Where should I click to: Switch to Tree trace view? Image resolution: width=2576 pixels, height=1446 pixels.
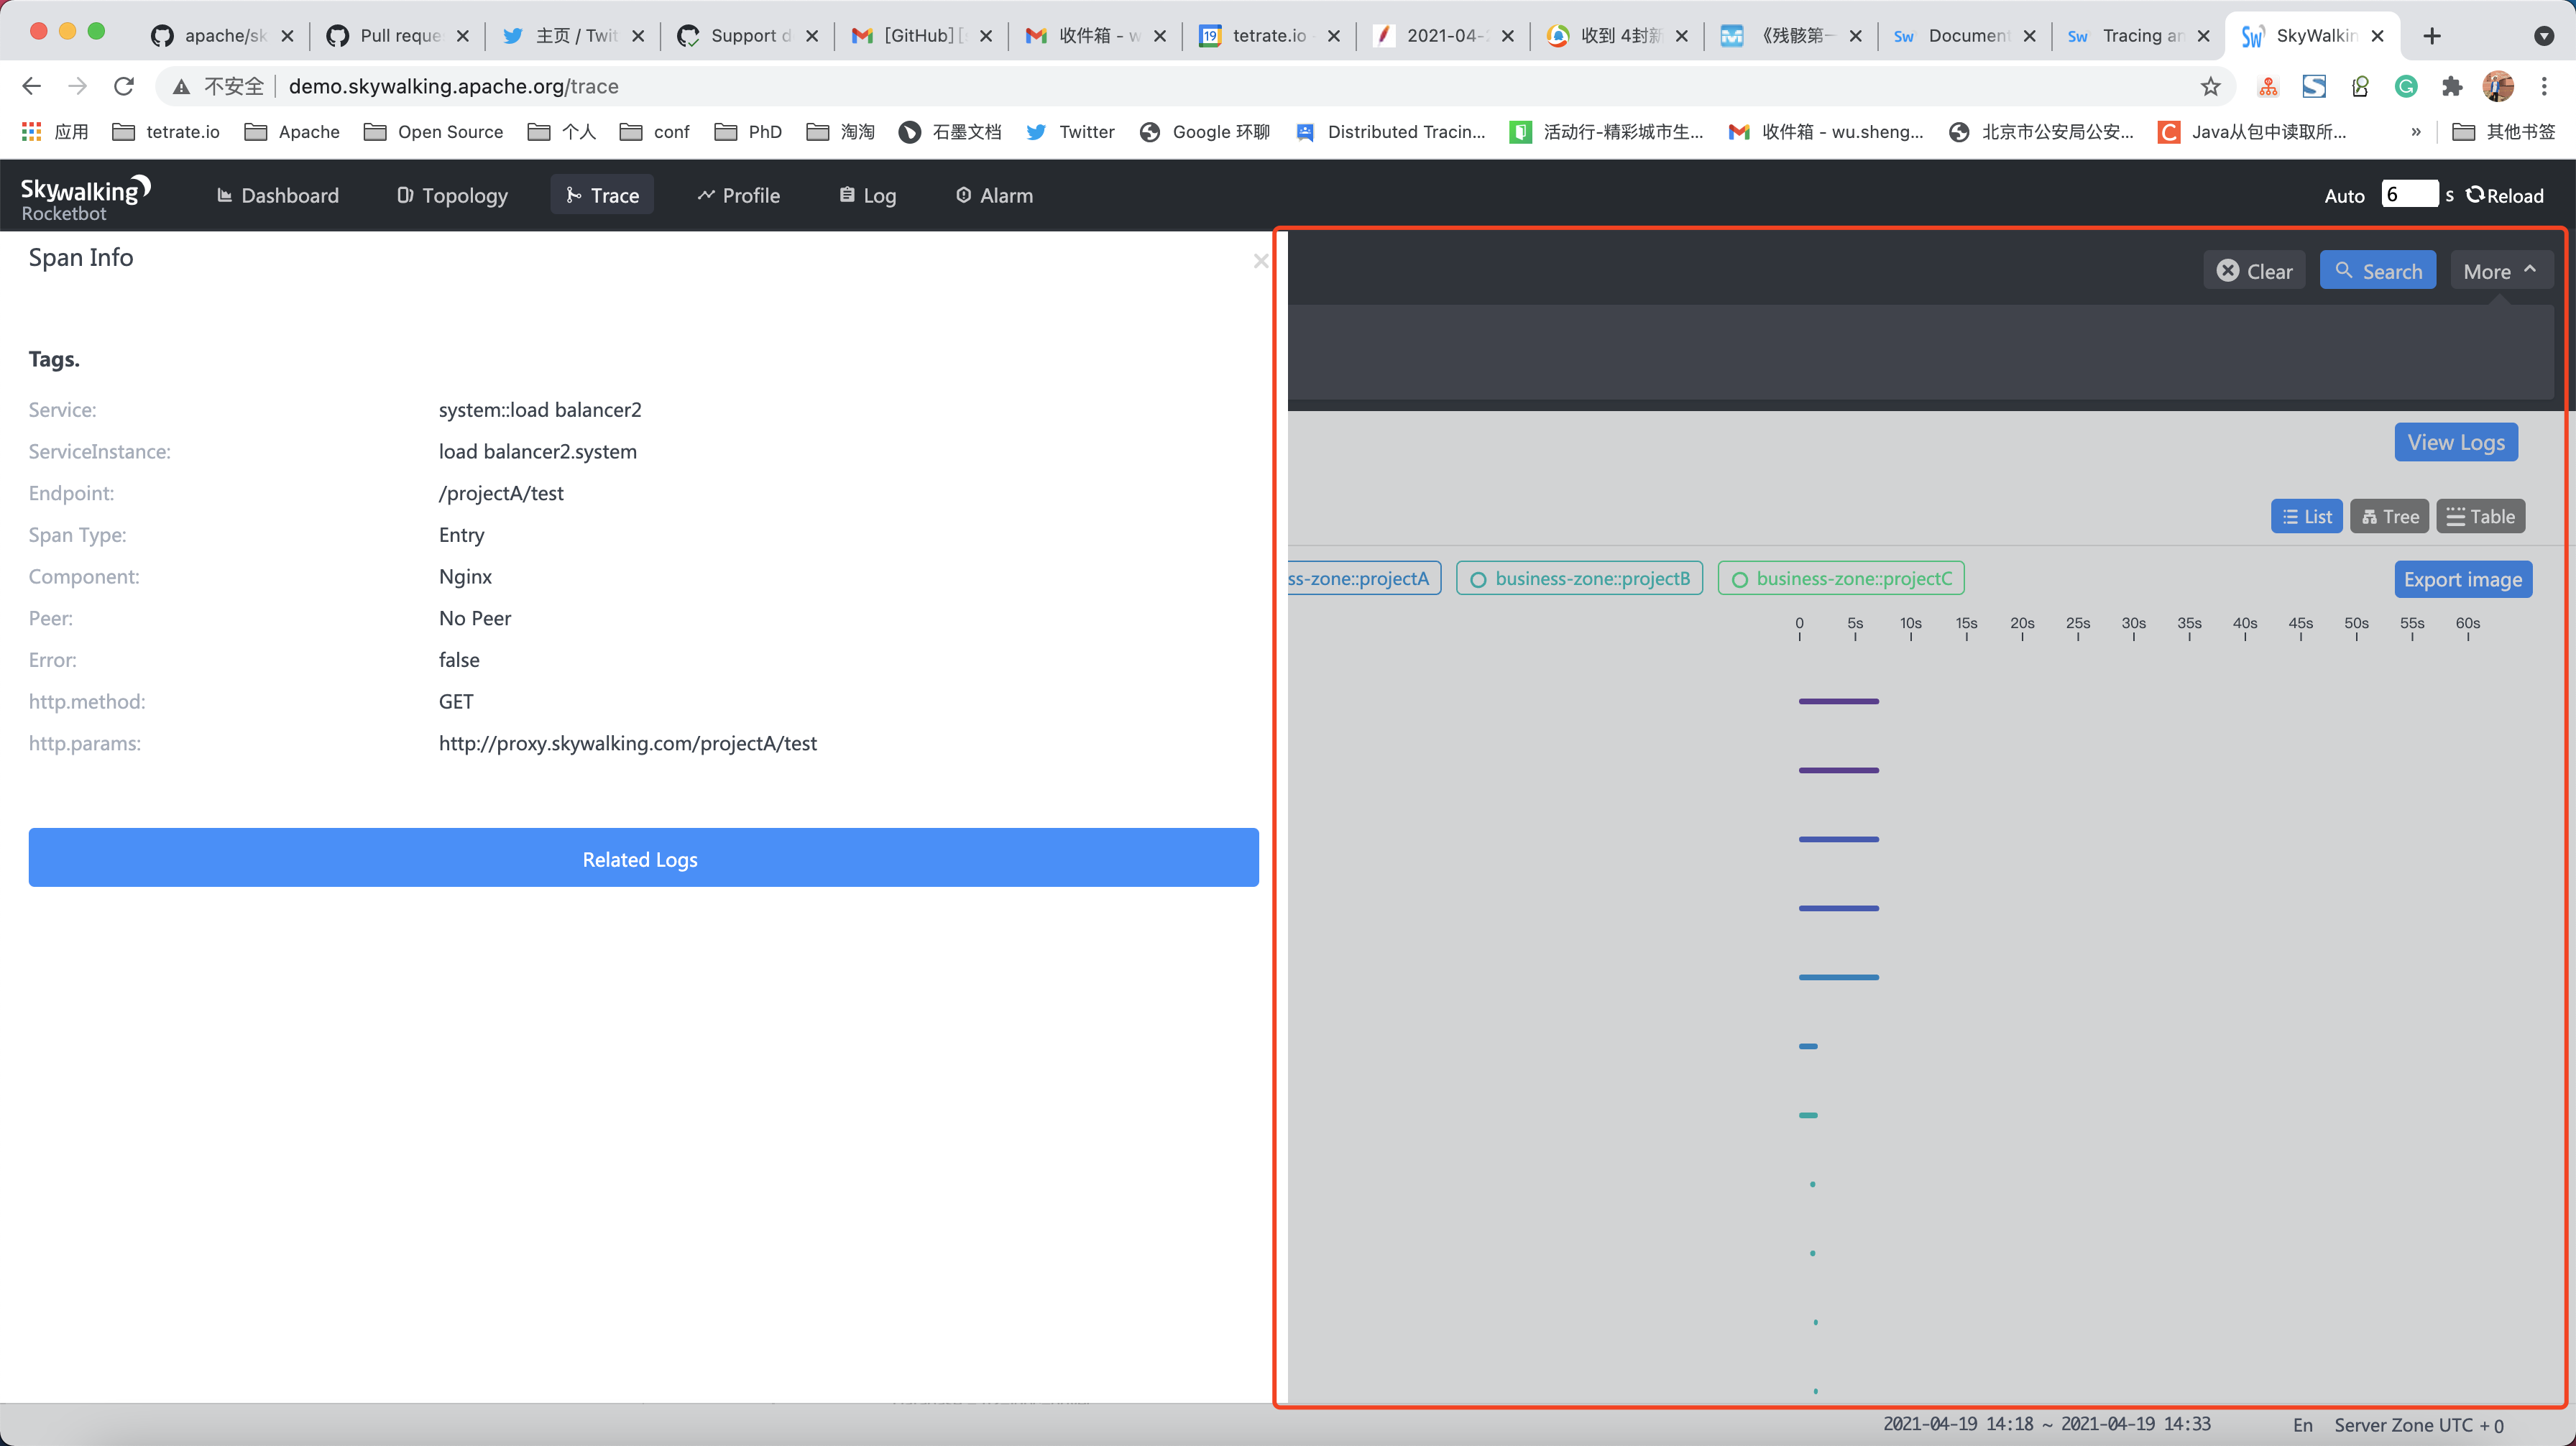point(2389,517)
